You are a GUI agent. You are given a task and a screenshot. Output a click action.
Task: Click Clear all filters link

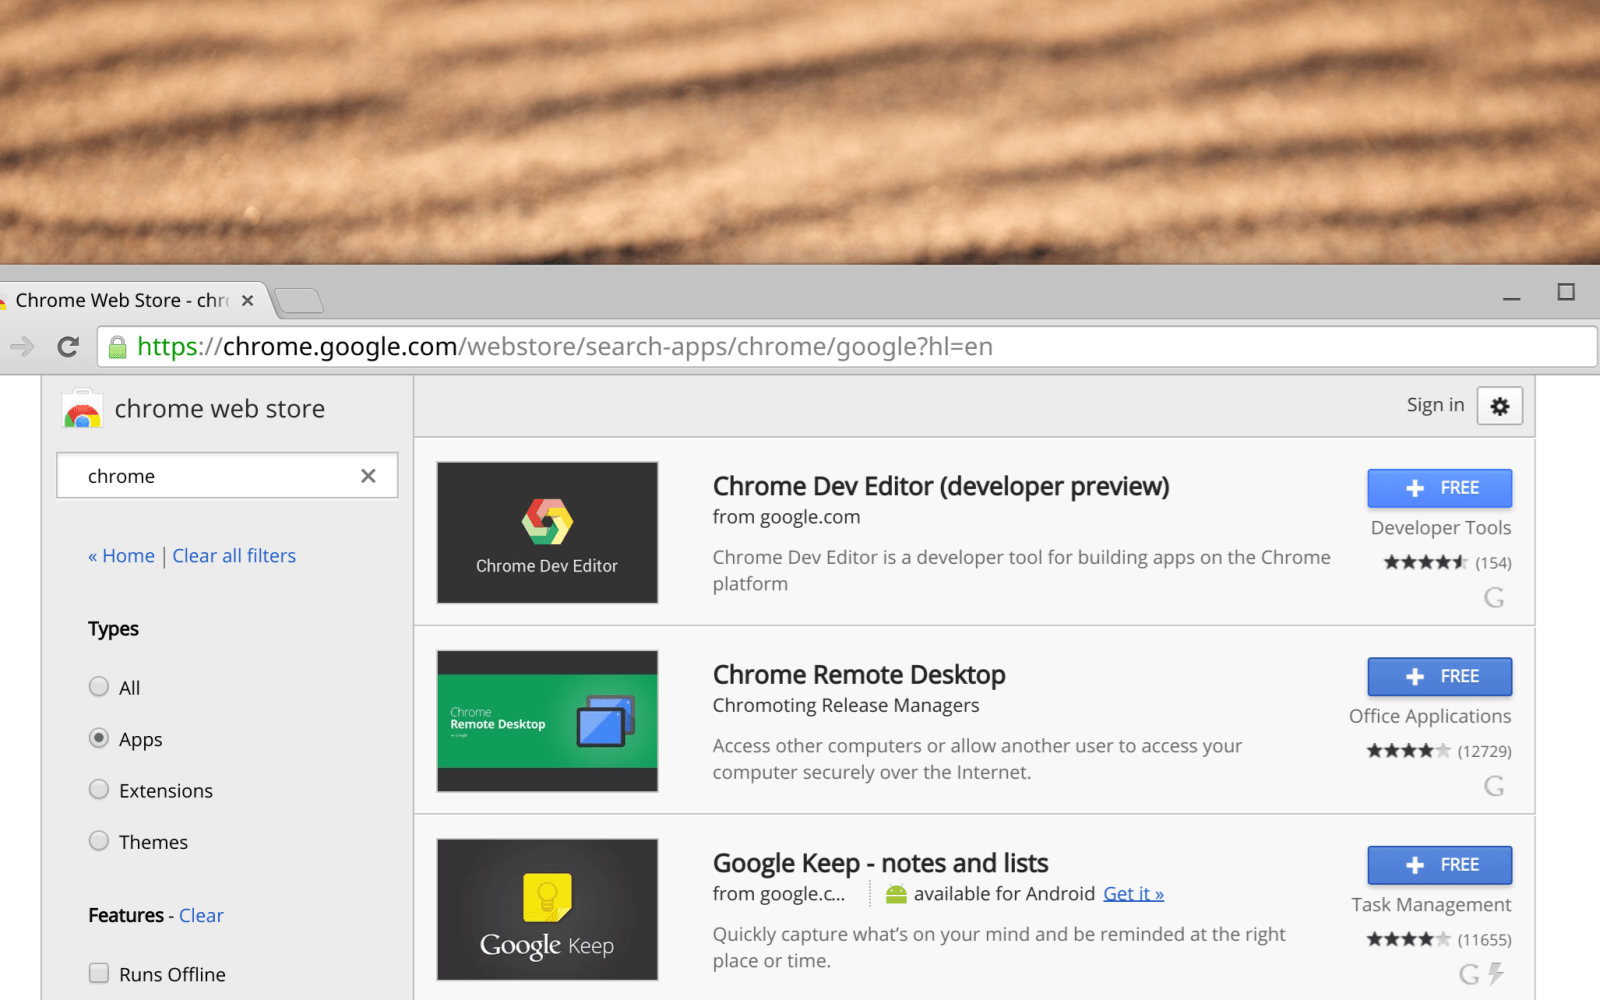coord(234,556)
